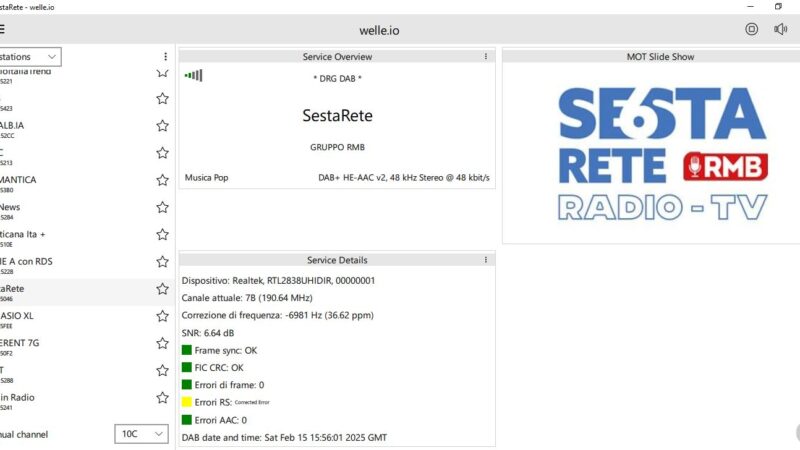Image resolution: width=800 pixels, height=450 pixels.
Task: Favorite the ERENT 7G station
Action: click(162, 343)
